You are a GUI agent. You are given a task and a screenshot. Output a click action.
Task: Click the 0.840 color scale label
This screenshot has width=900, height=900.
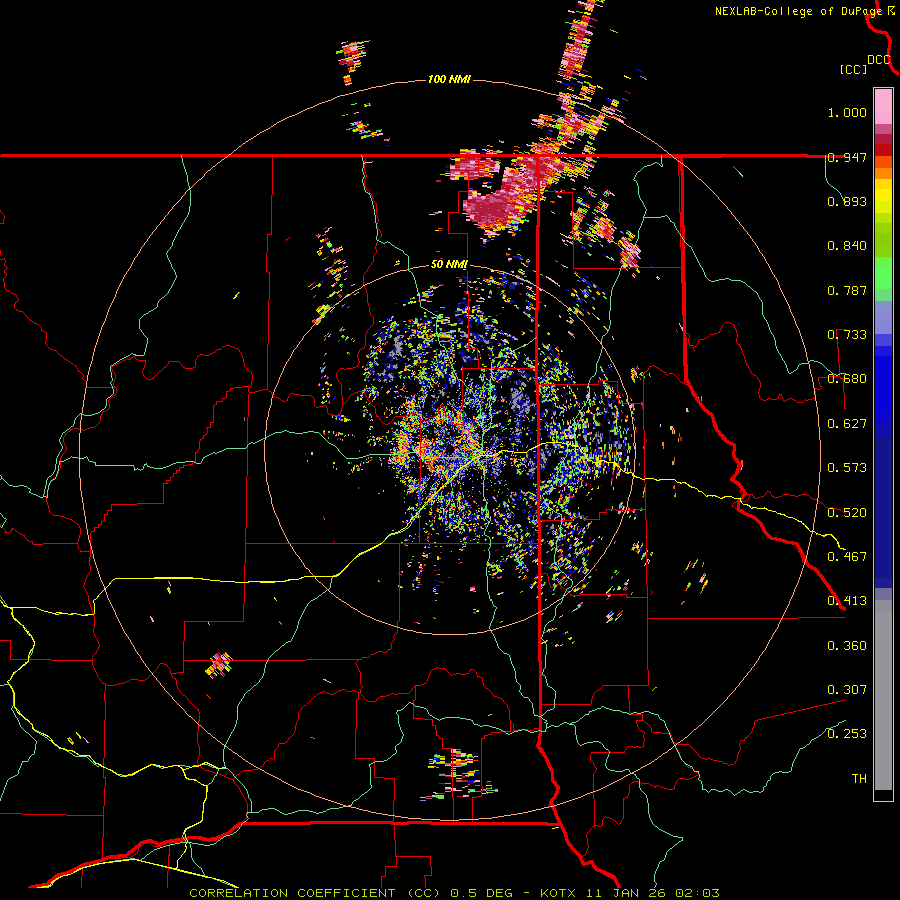tap(847, 246)
